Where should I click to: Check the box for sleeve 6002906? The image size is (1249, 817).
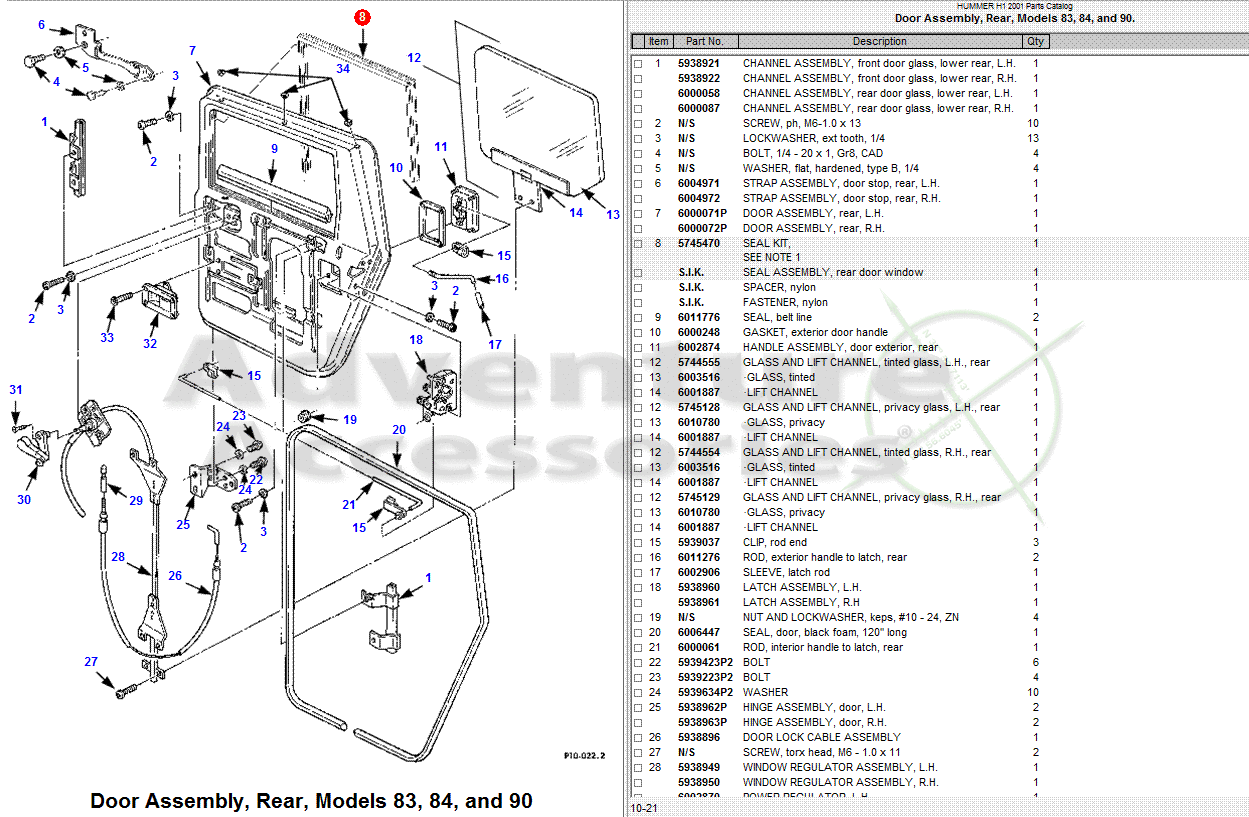point(637,573)
